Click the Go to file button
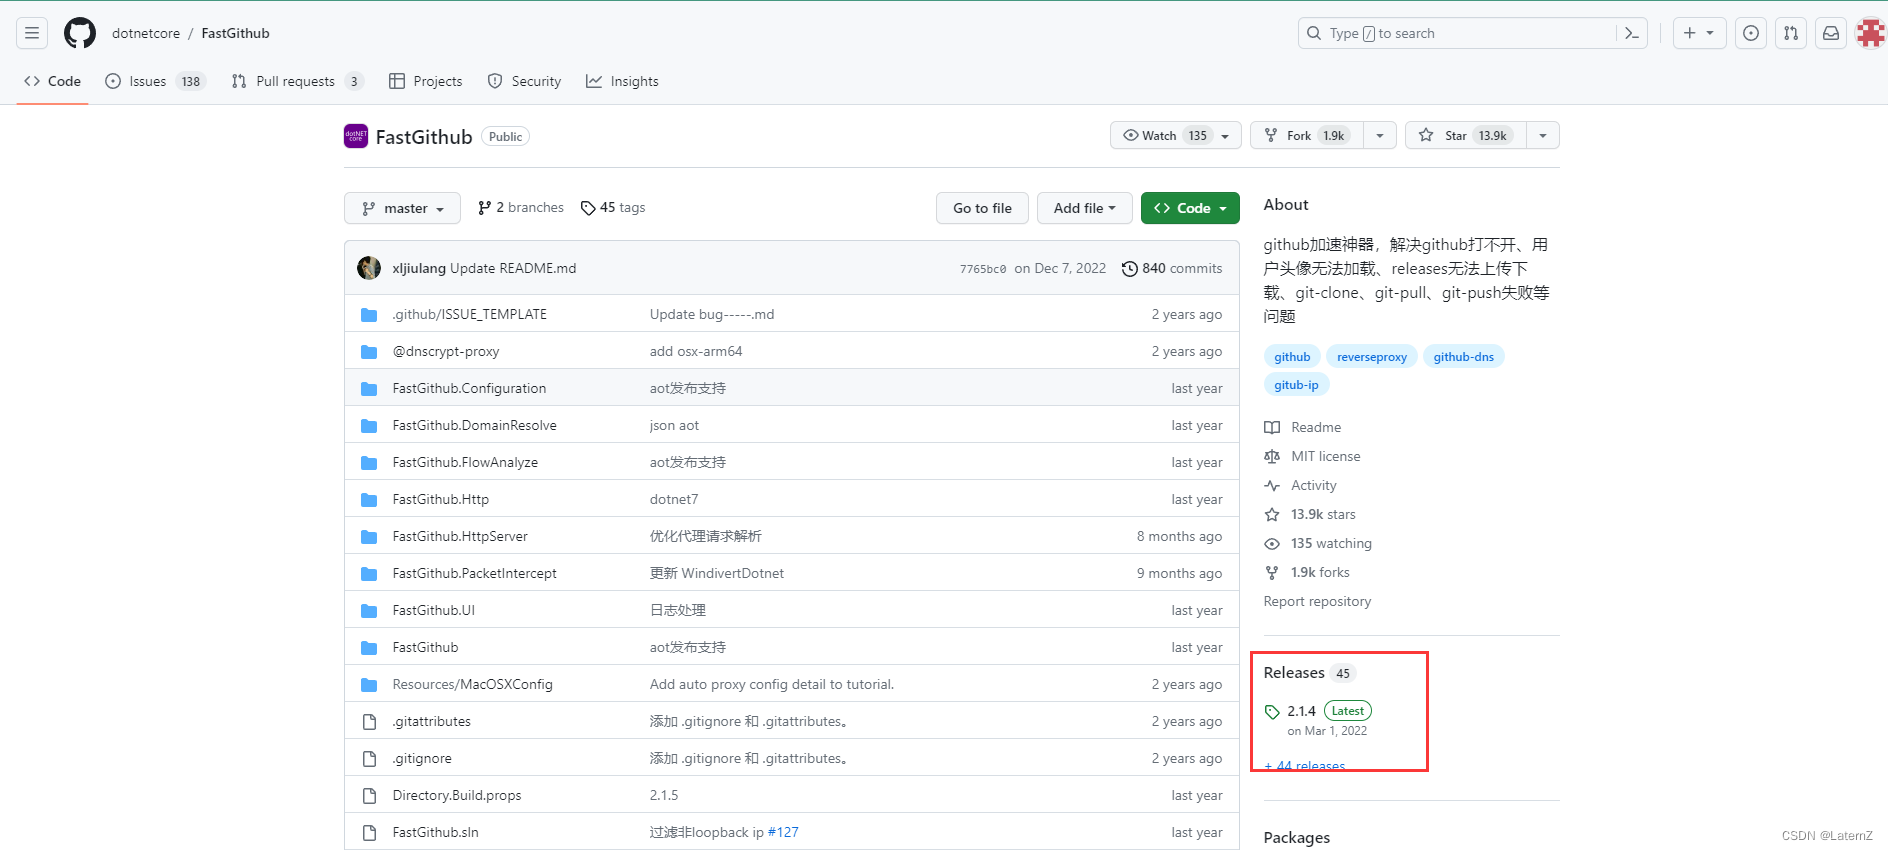The image size is (1888, 850). [982, 208]
